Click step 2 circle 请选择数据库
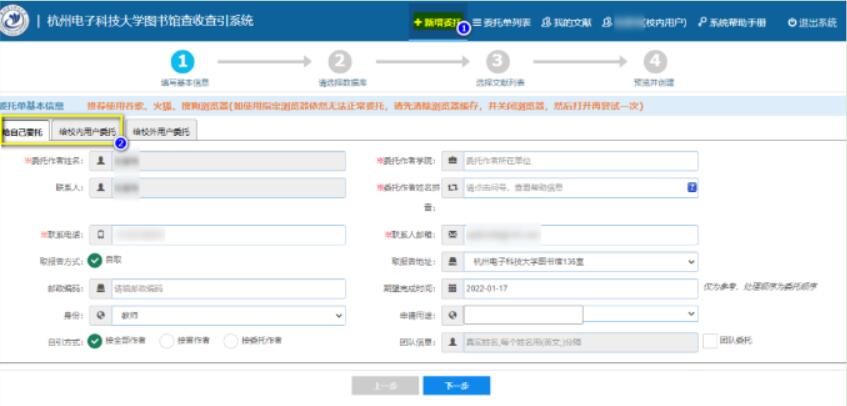Viewport: 847px width, 406px height. (340, 62)
